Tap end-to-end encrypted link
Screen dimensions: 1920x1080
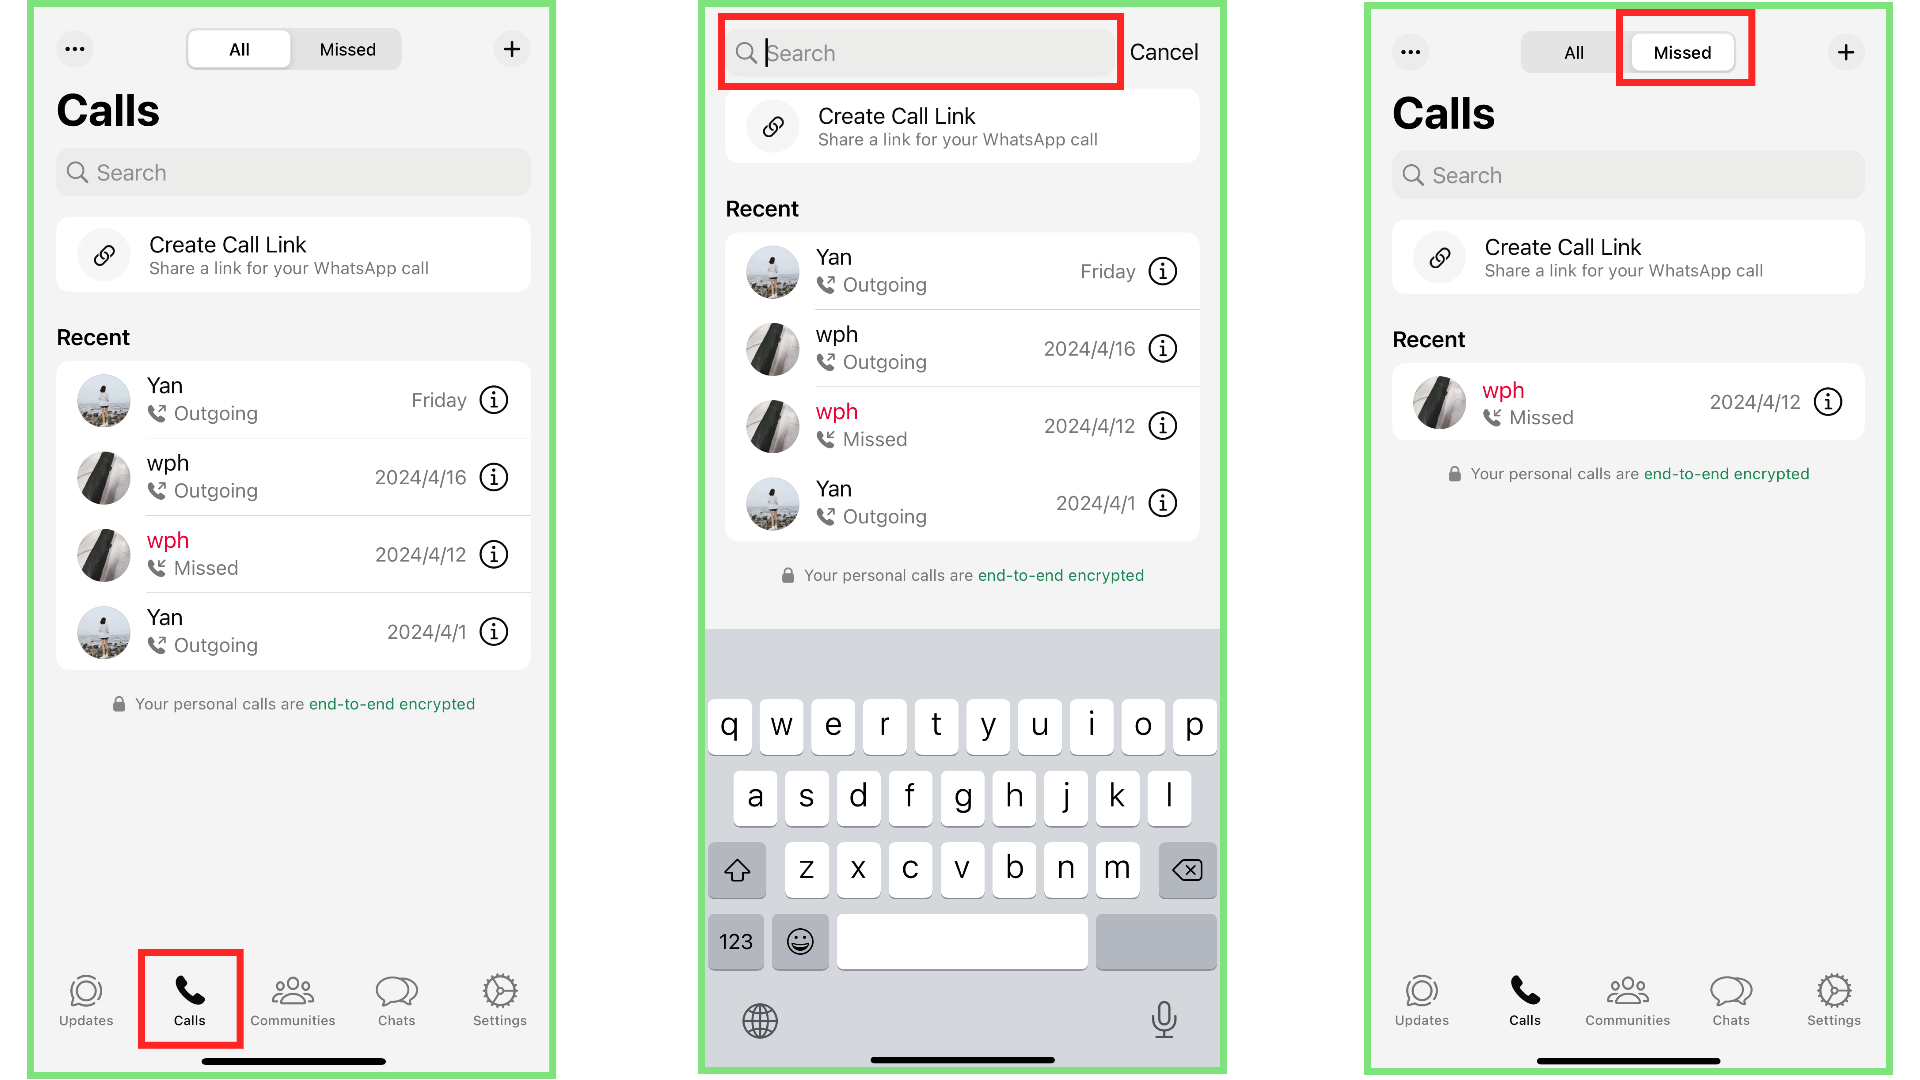click(392, 703)
